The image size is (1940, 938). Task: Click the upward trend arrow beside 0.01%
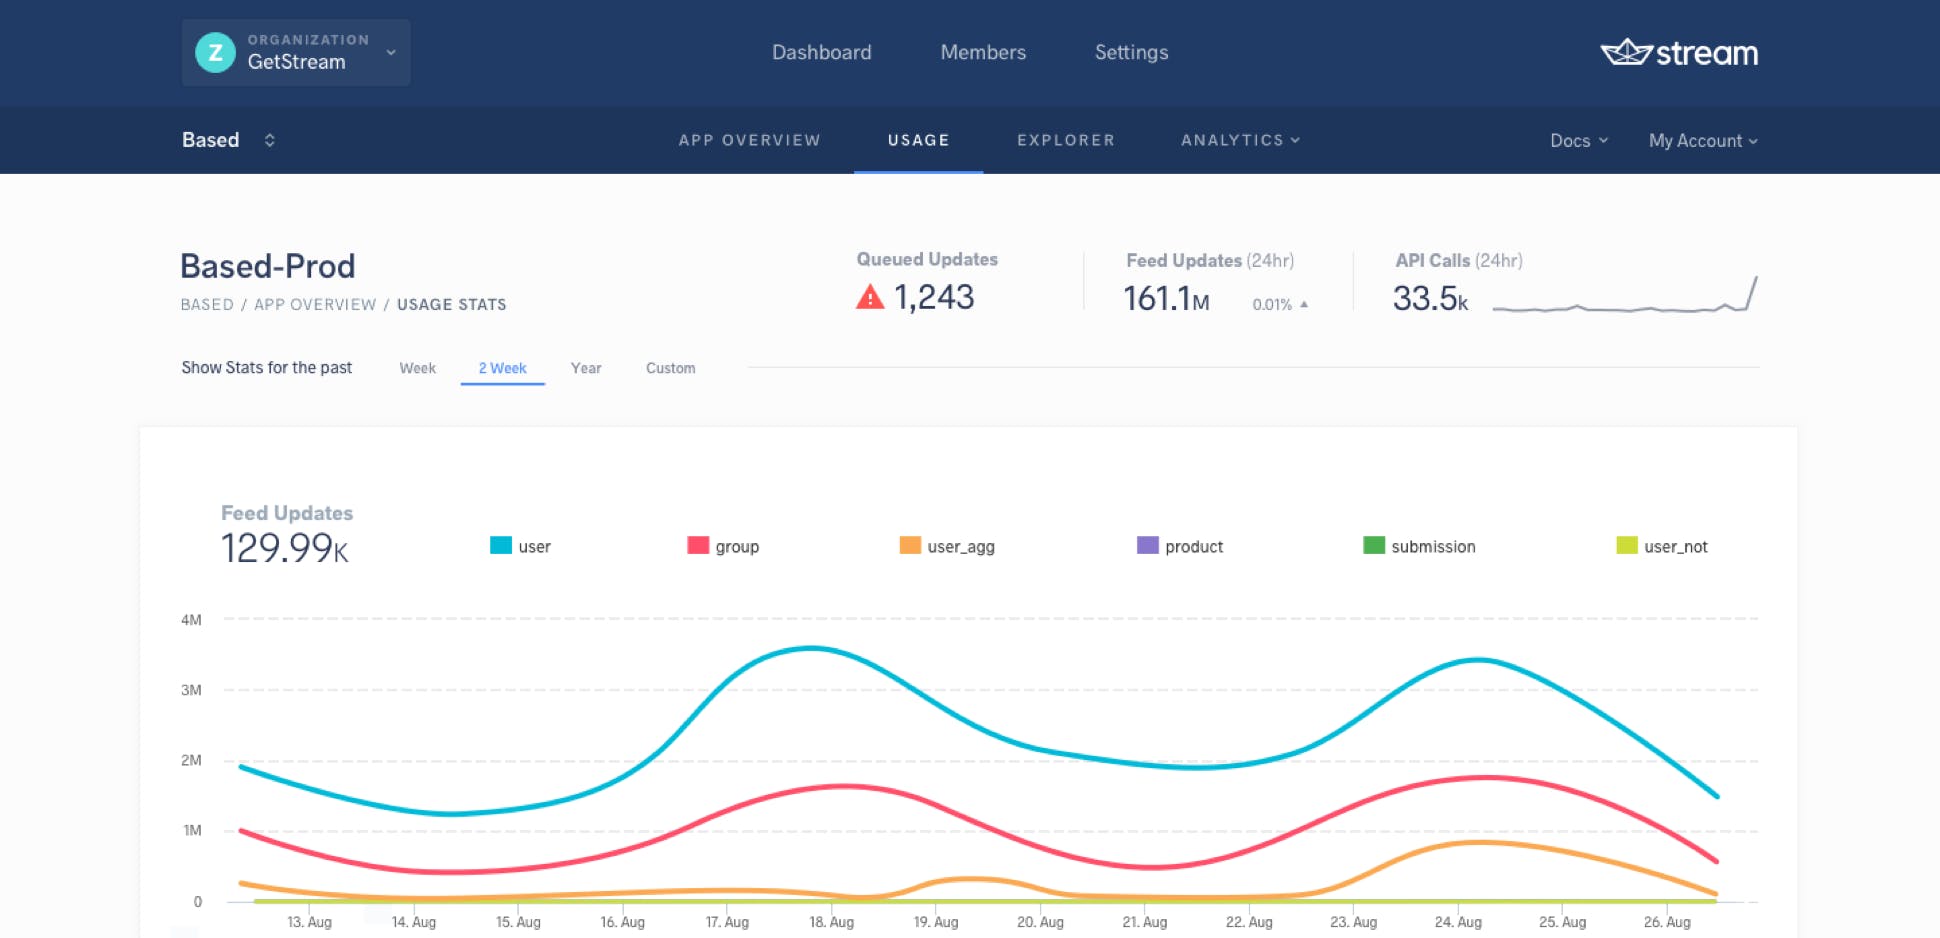pos(1305,305)
